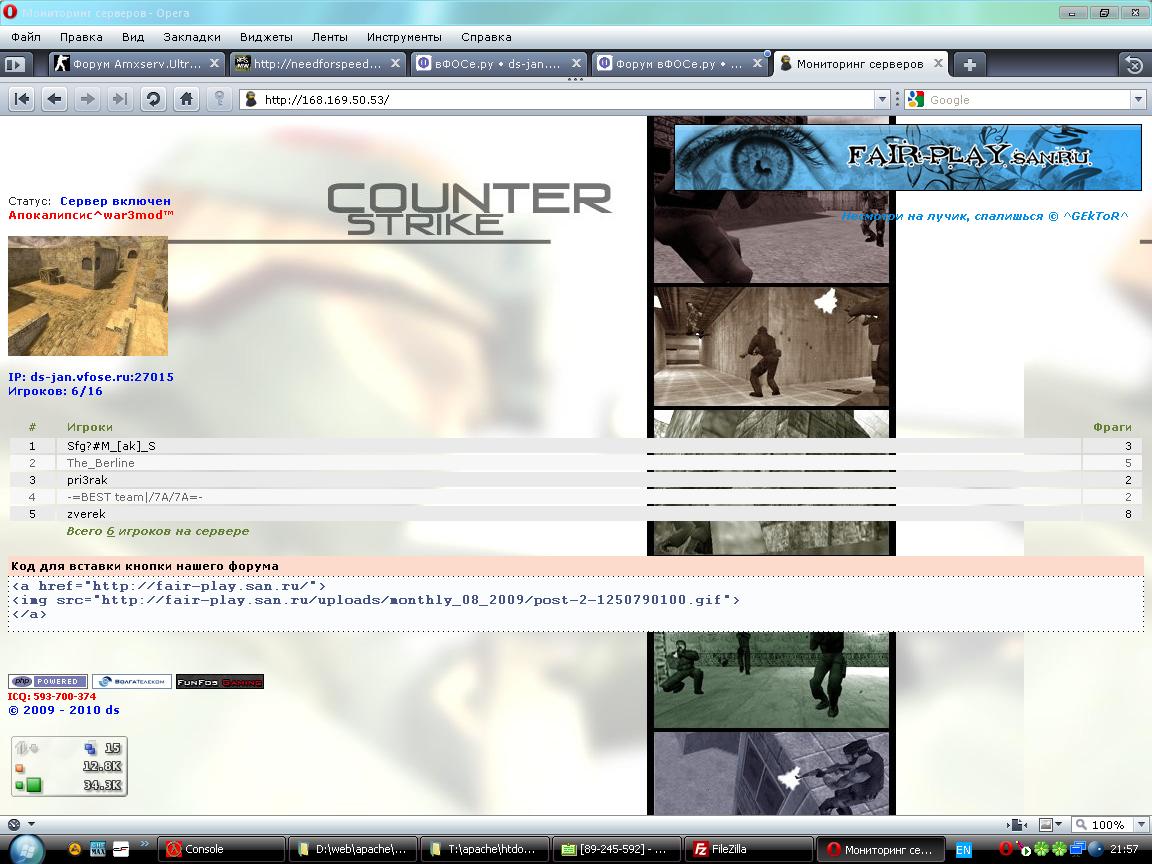The width and height of the screenshot is (1152, 864).
Task: Click the Back navigation arrow
Action: (54, 99)
